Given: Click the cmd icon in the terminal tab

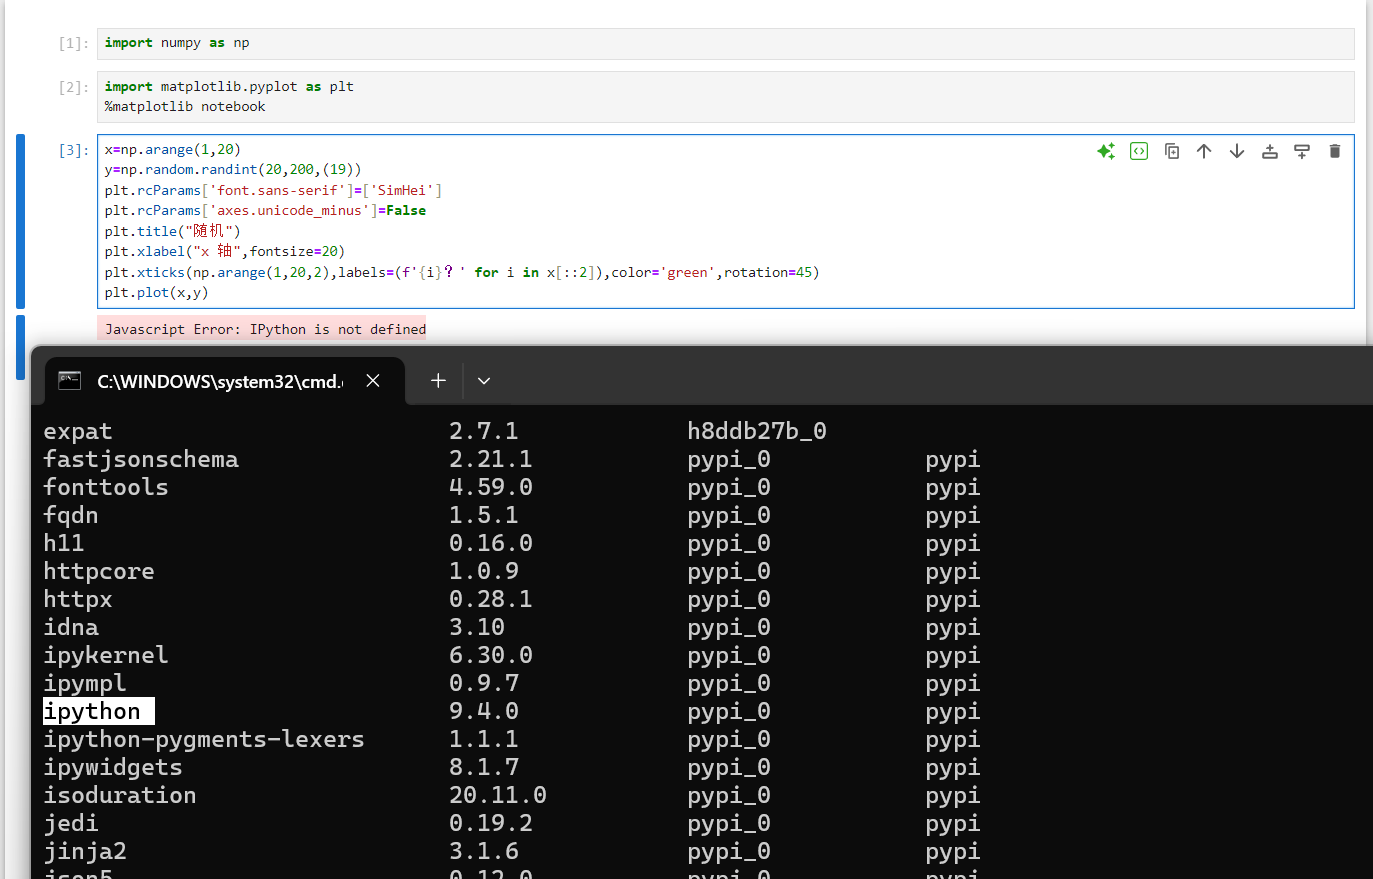Looking at the screenshot, I should (x=69, y=380).
